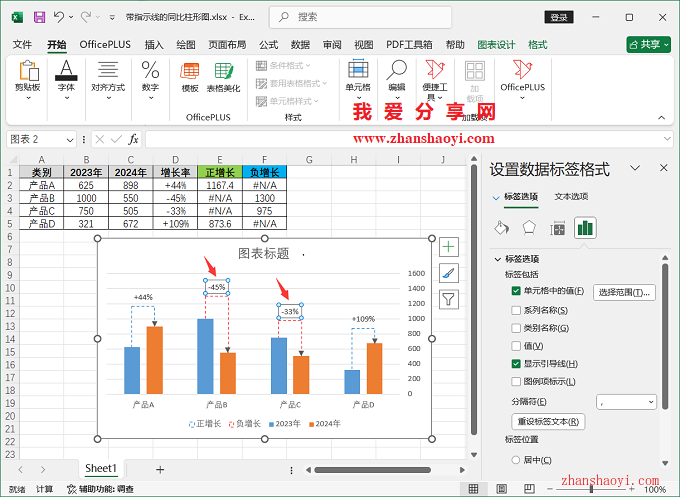680x497 pixels.
Task: Click the insert function fx icon
Action: pos(133,139)
